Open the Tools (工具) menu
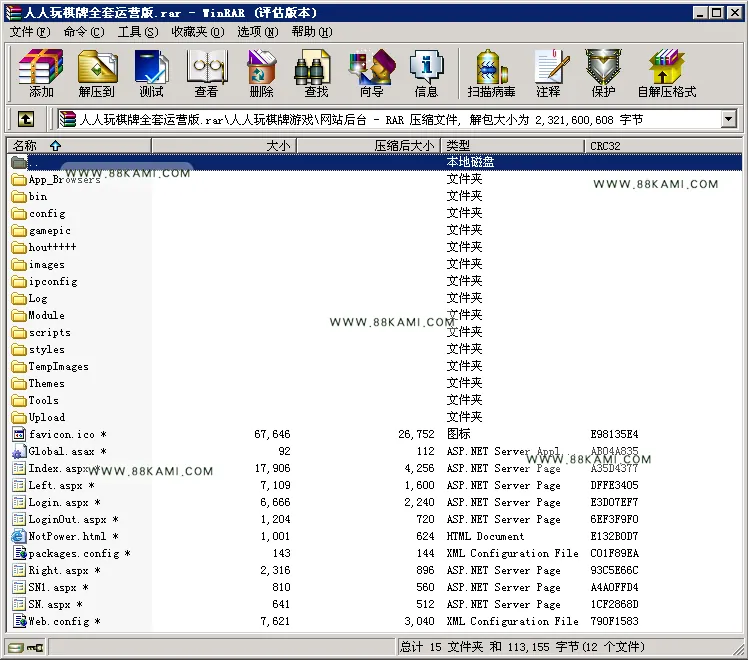The height and width of the screenshot is (660, 748). pyautogui.click(x=138, y=32)
